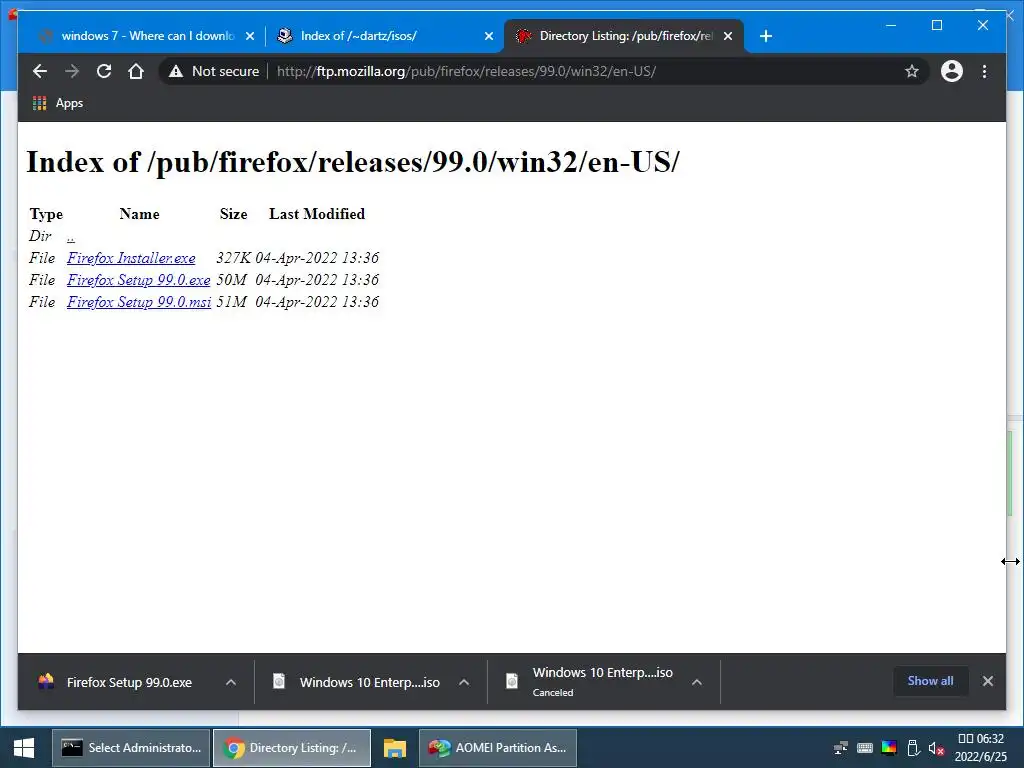Select the 'Directory Listing: /pub/firefox' tab
Viewport: 1024px width, 768px height.
[624, 36]
